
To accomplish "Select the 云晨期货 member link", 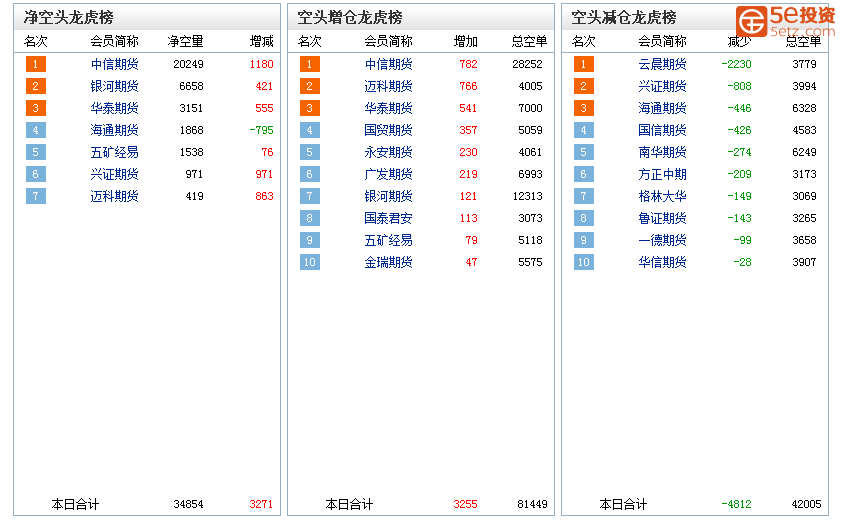I will click(663, 65).
